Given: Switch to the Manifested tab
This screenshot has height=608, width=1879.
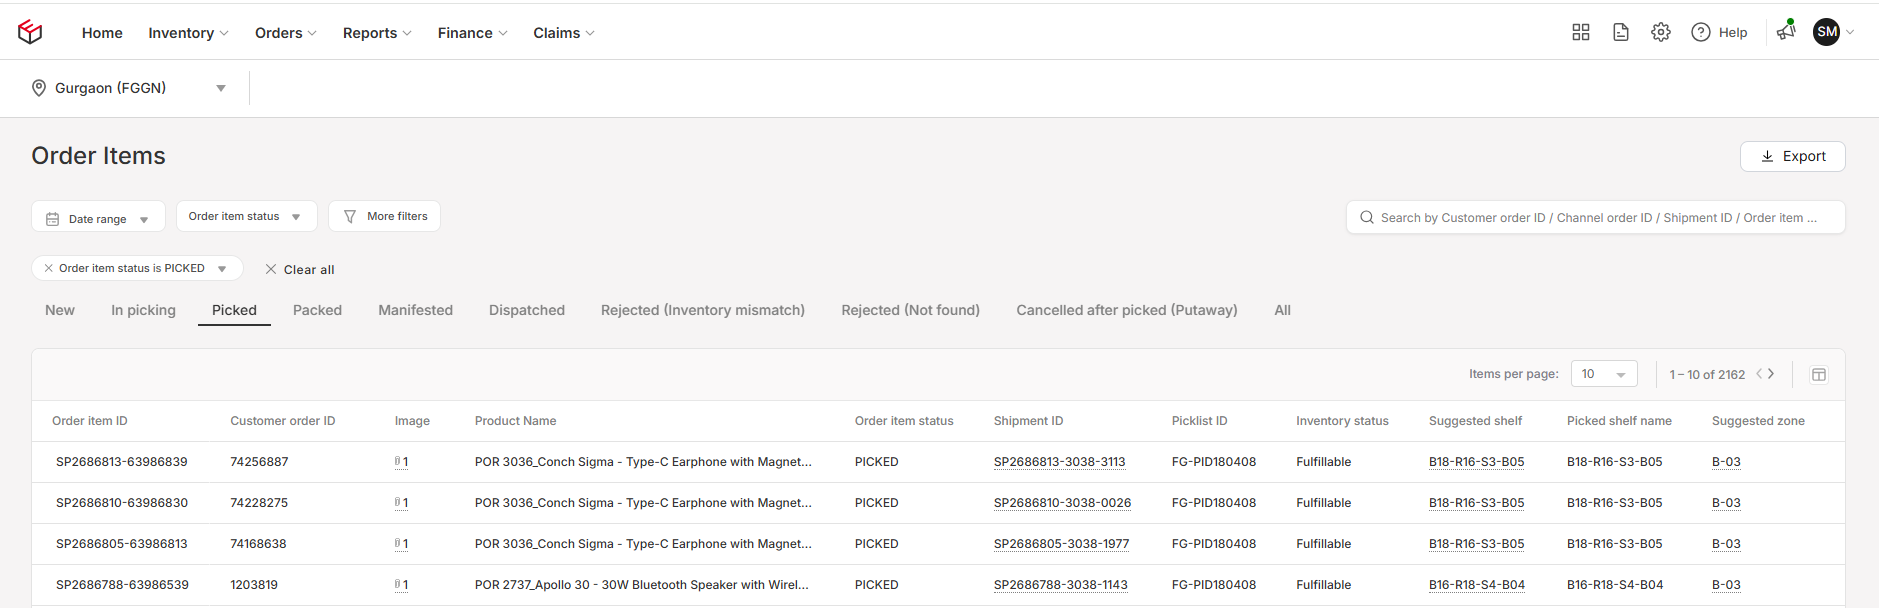Looking at the screenshot, I should pos(415,310).
